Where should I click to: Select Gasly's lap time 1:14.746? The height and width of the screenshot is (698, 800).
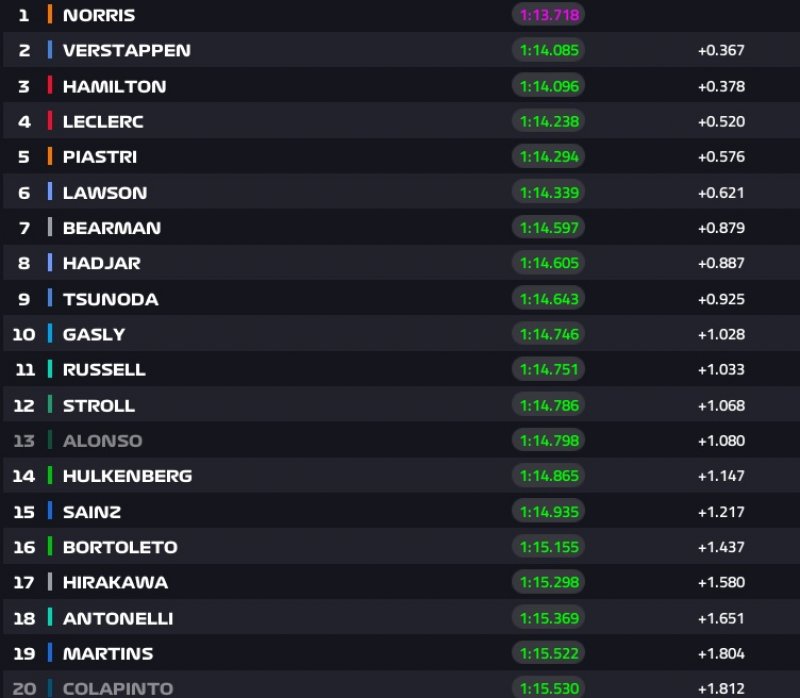point(549,334)
